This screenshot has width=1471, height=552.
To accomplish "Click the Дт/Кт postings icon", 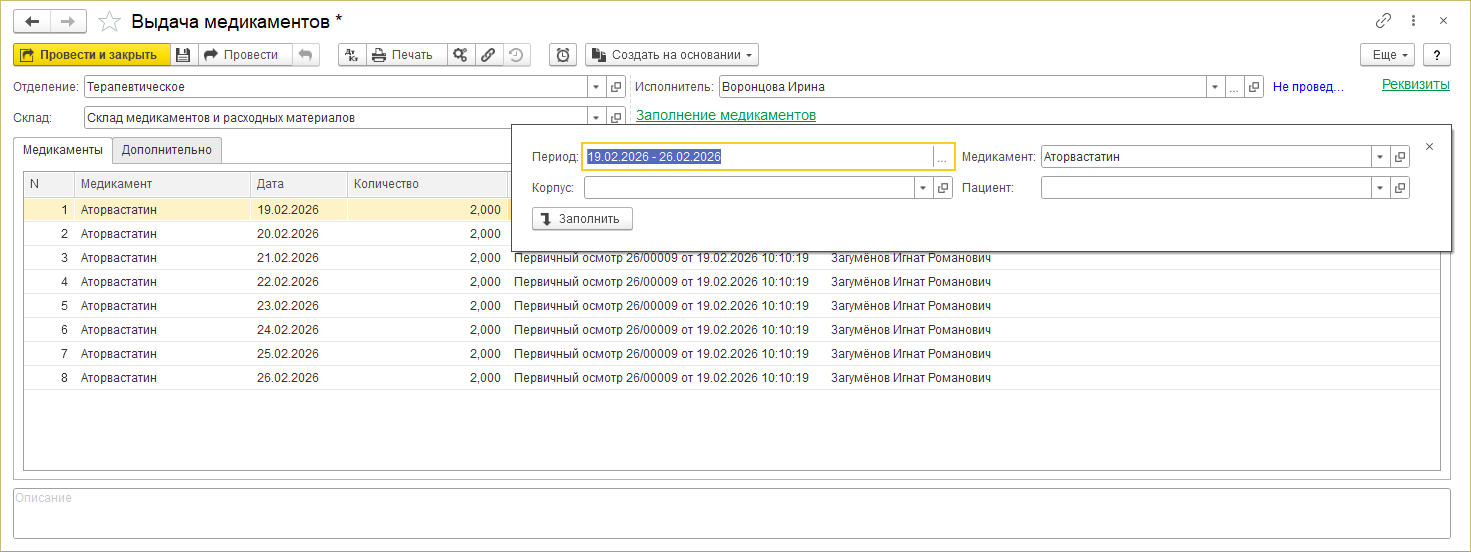I will [x=352, y=55].
